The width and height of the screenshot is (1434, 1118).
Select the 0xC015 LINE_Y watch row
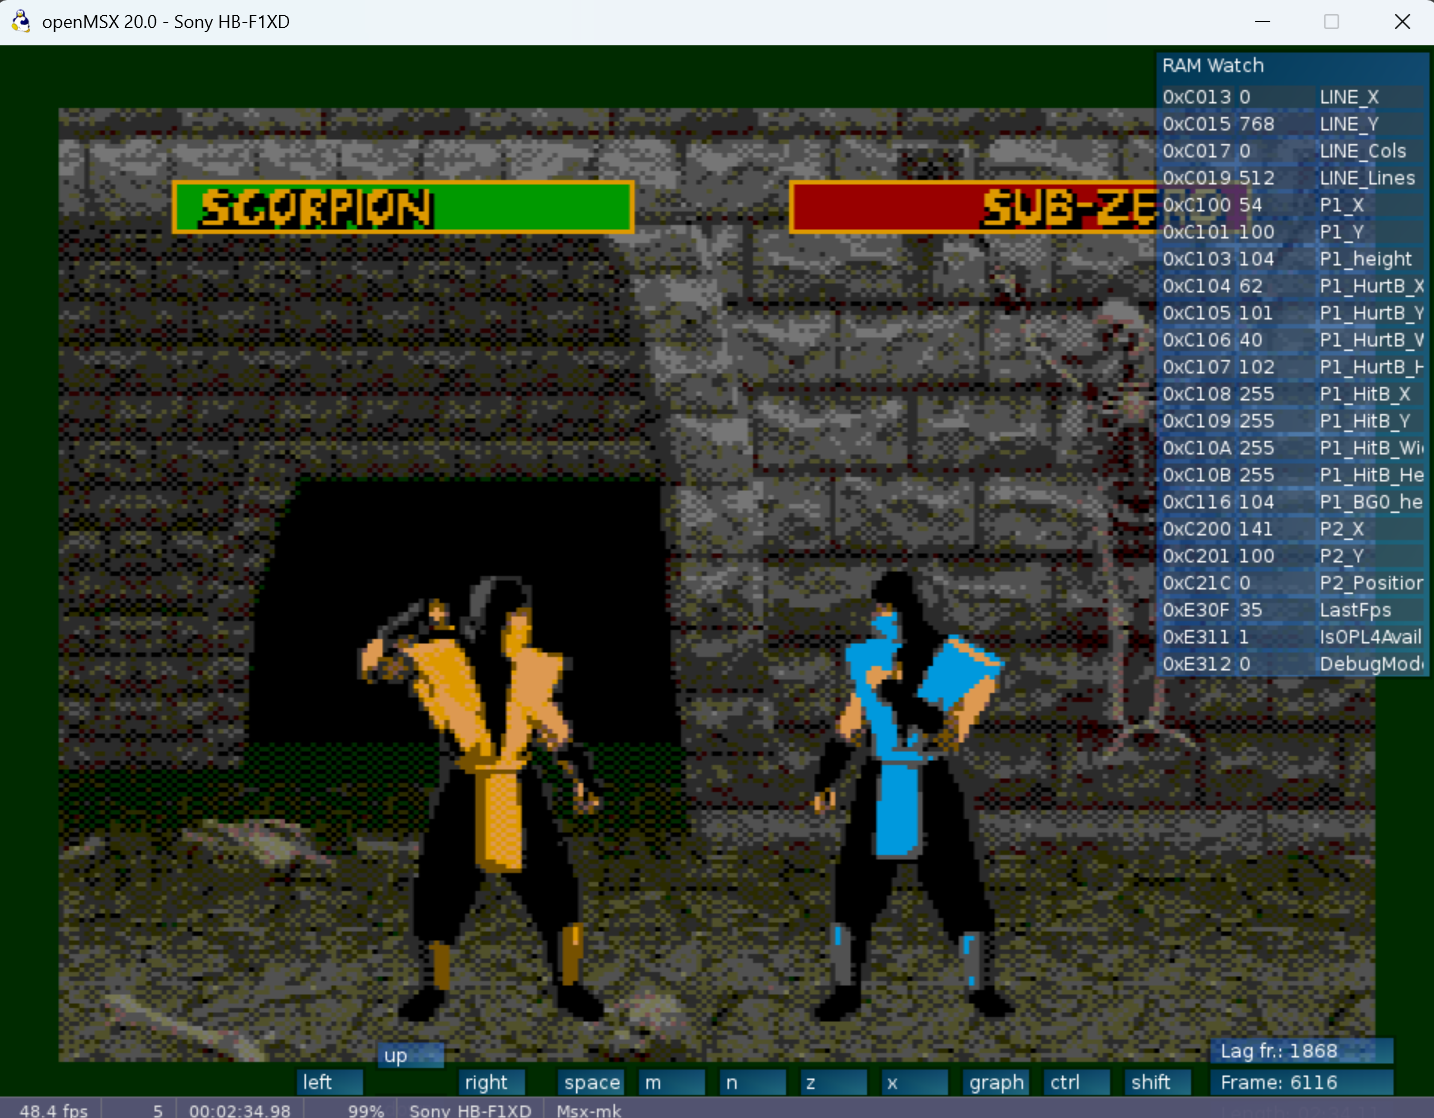[x=1292, y=124]
